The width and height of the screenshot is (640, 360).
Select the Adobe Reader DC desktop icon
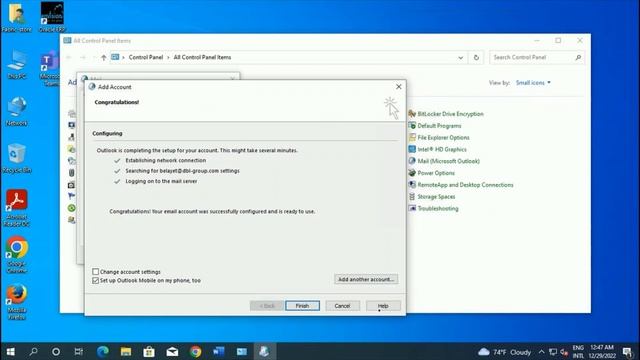[x=17, y=208]
